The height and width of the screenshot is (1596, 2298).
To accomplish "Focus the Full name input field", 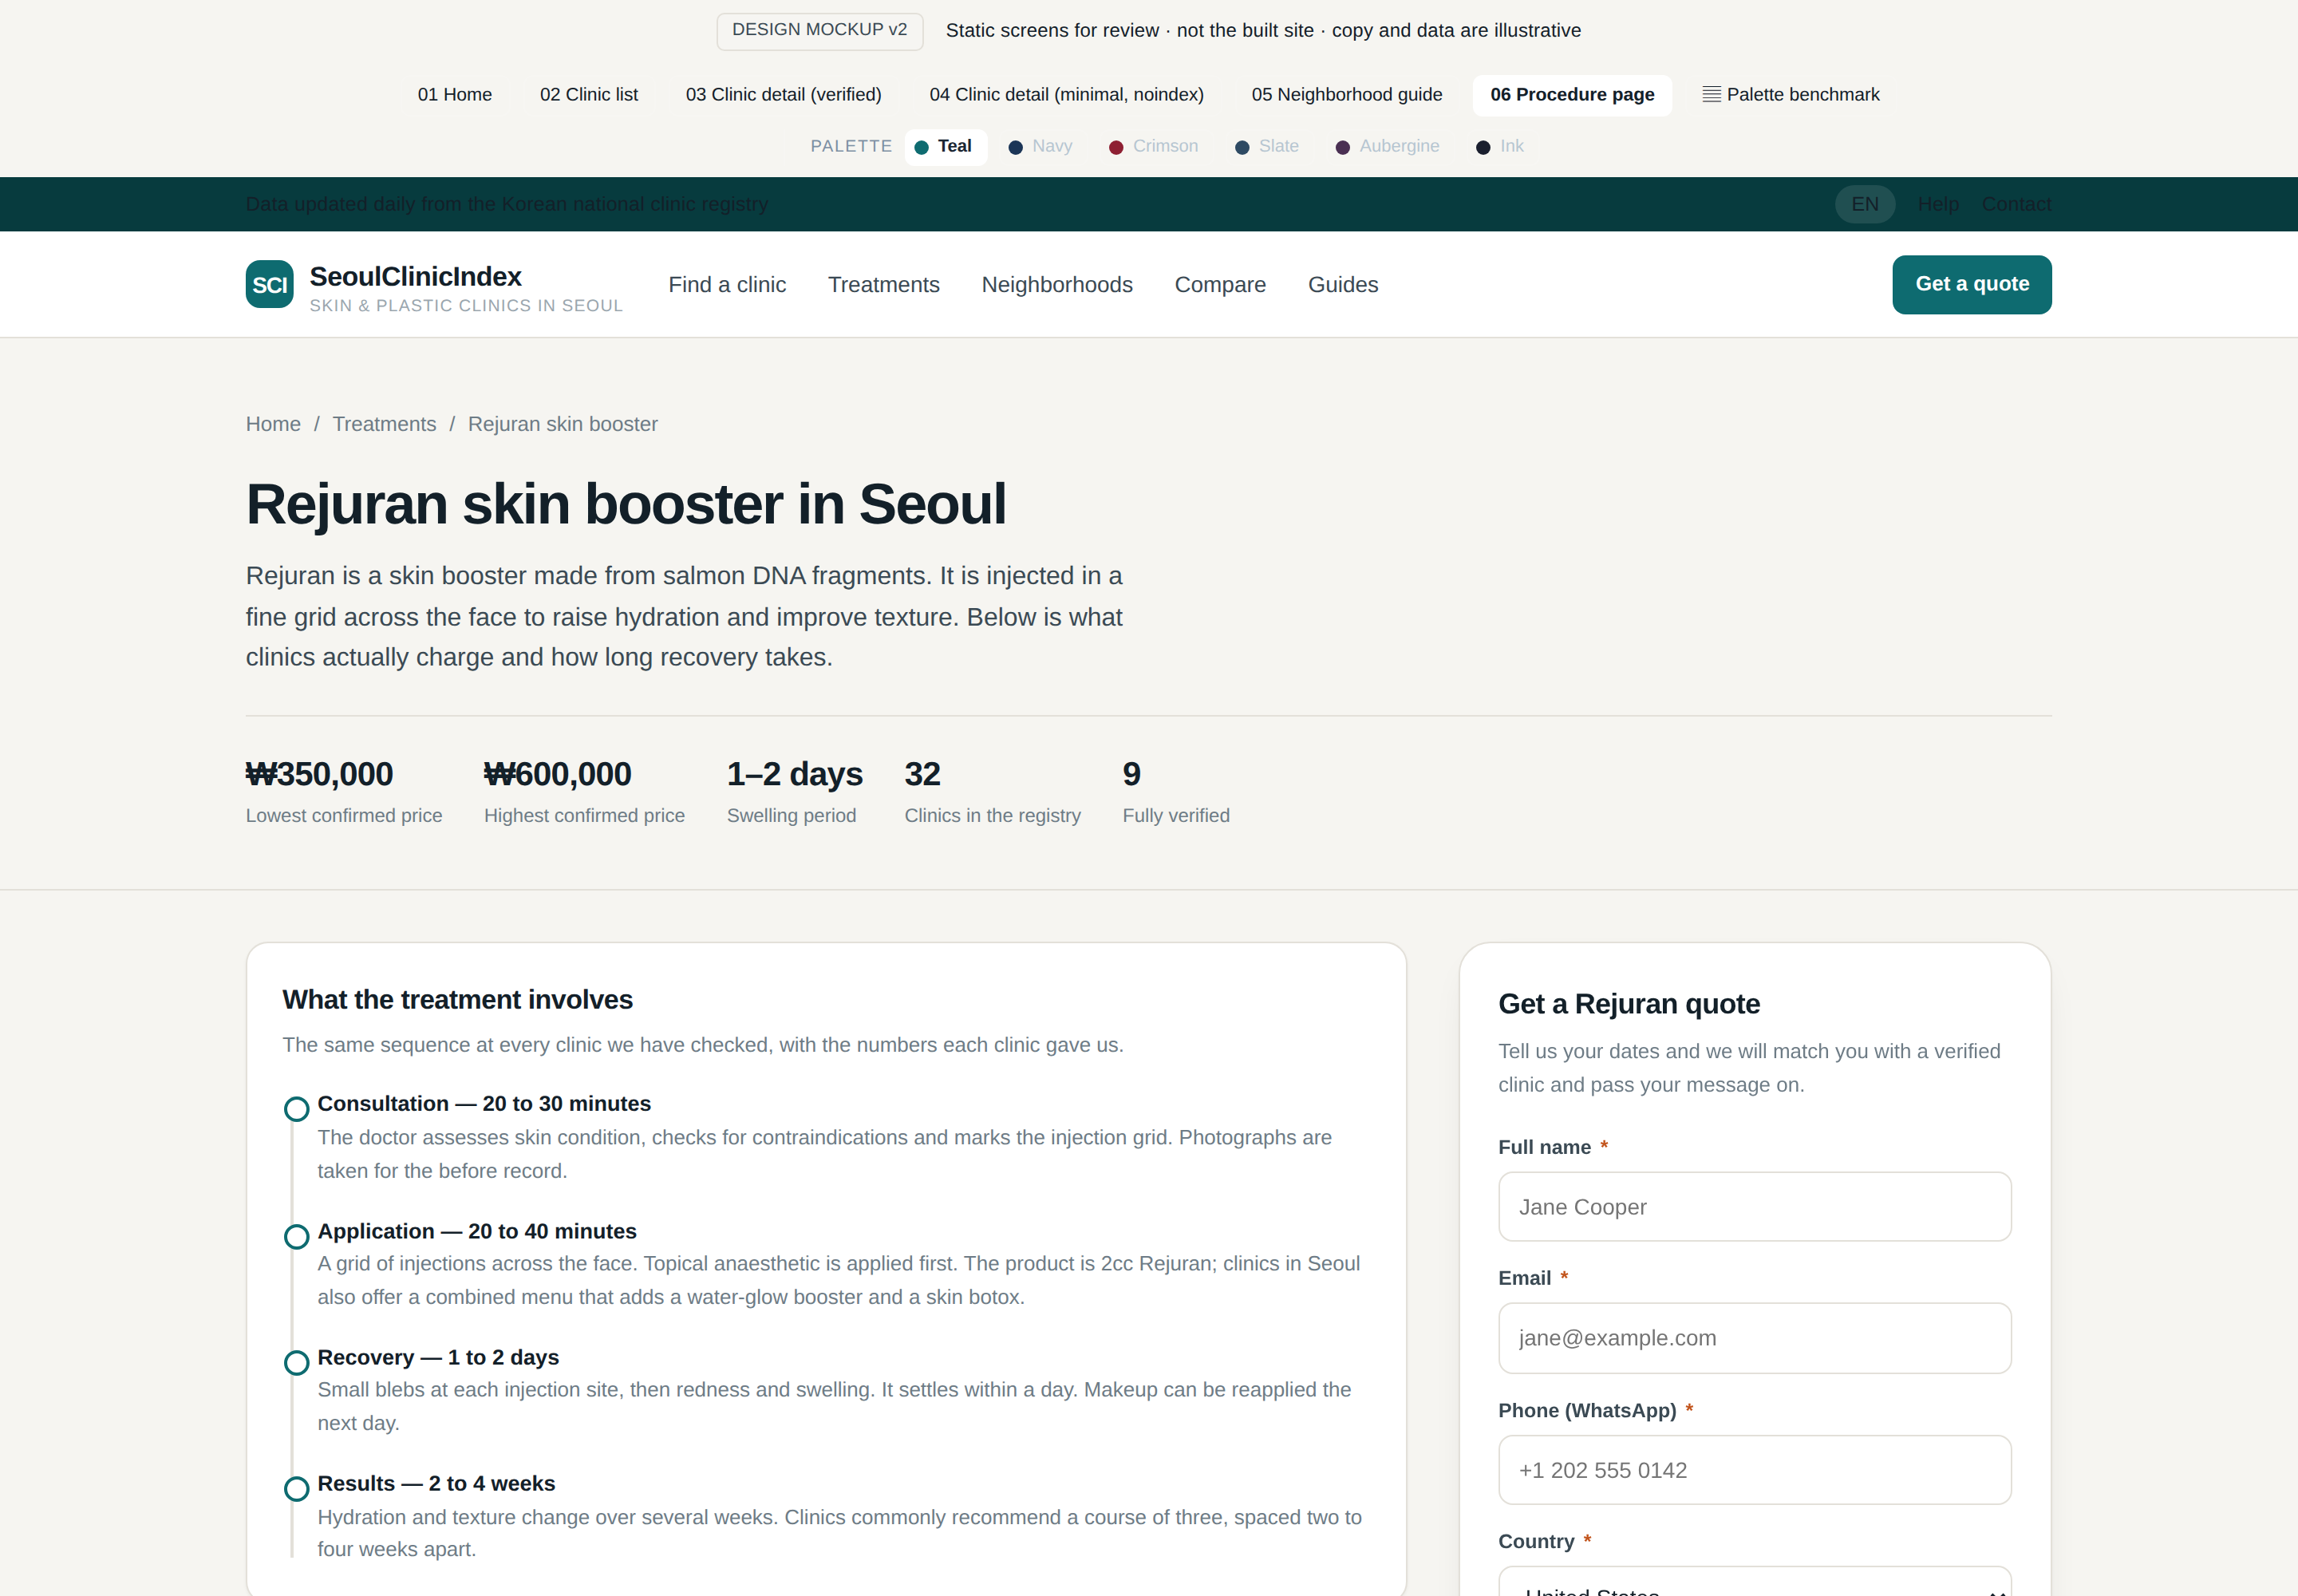I will [x=1755, y=1207].
